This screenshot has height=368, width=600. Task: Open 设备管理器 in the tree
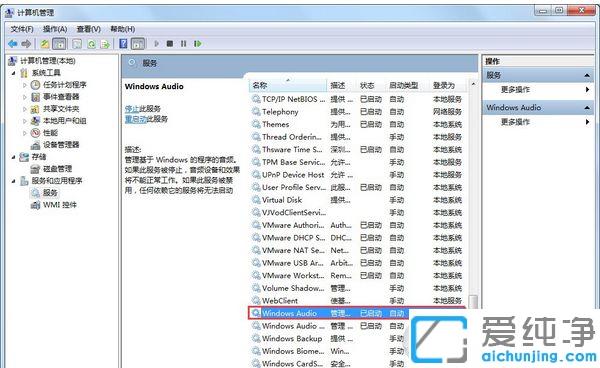pos(61,145)
